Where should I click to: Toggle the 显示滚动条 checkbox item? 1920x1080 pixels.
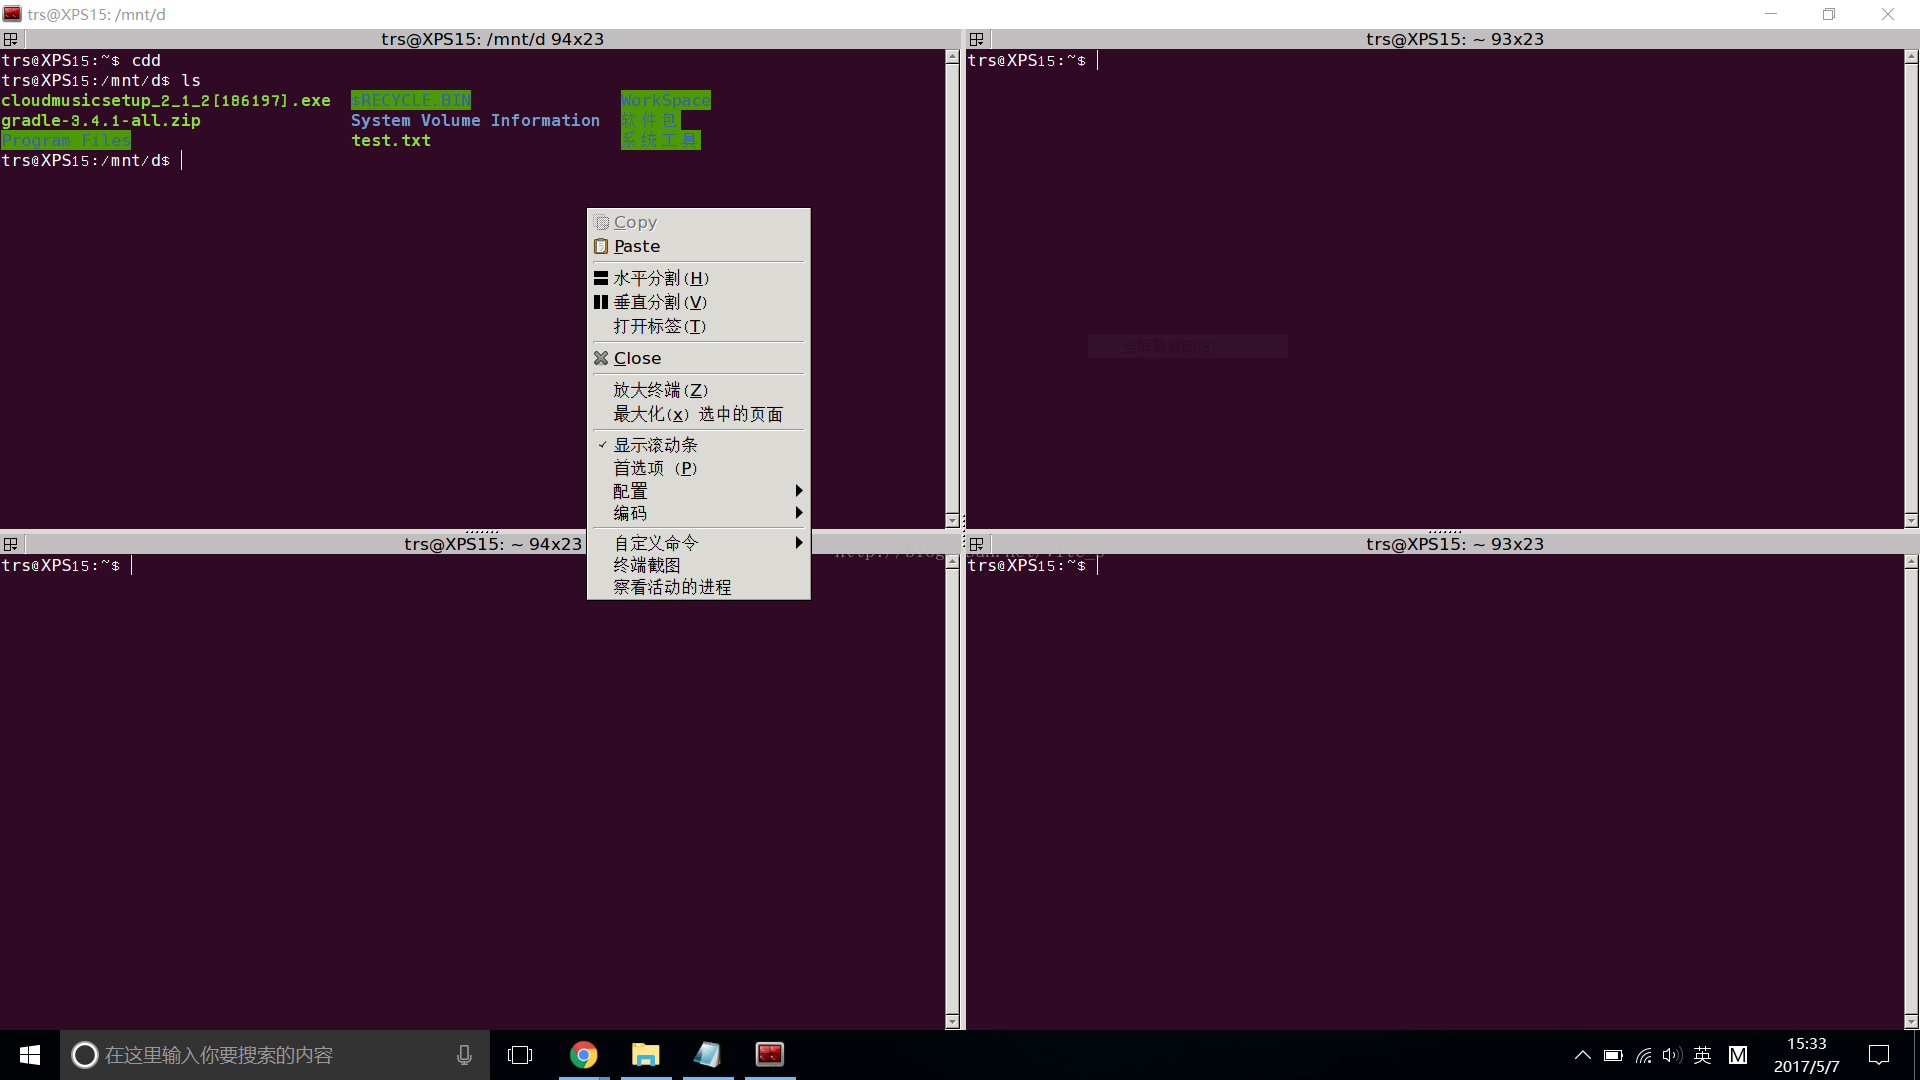tap(698, 445)
